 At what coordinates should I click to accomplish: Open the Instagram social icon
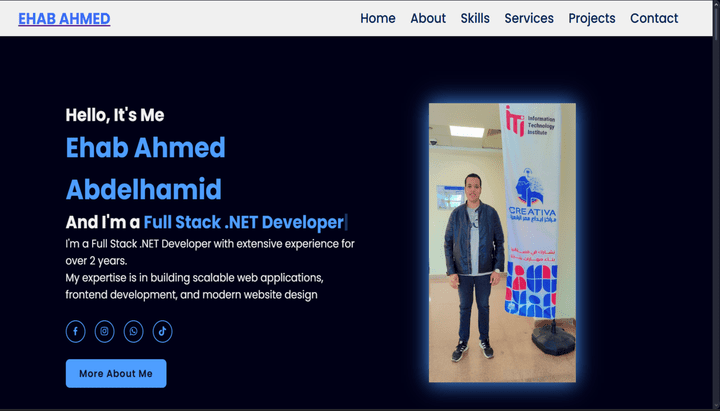(x=104, y=331)
